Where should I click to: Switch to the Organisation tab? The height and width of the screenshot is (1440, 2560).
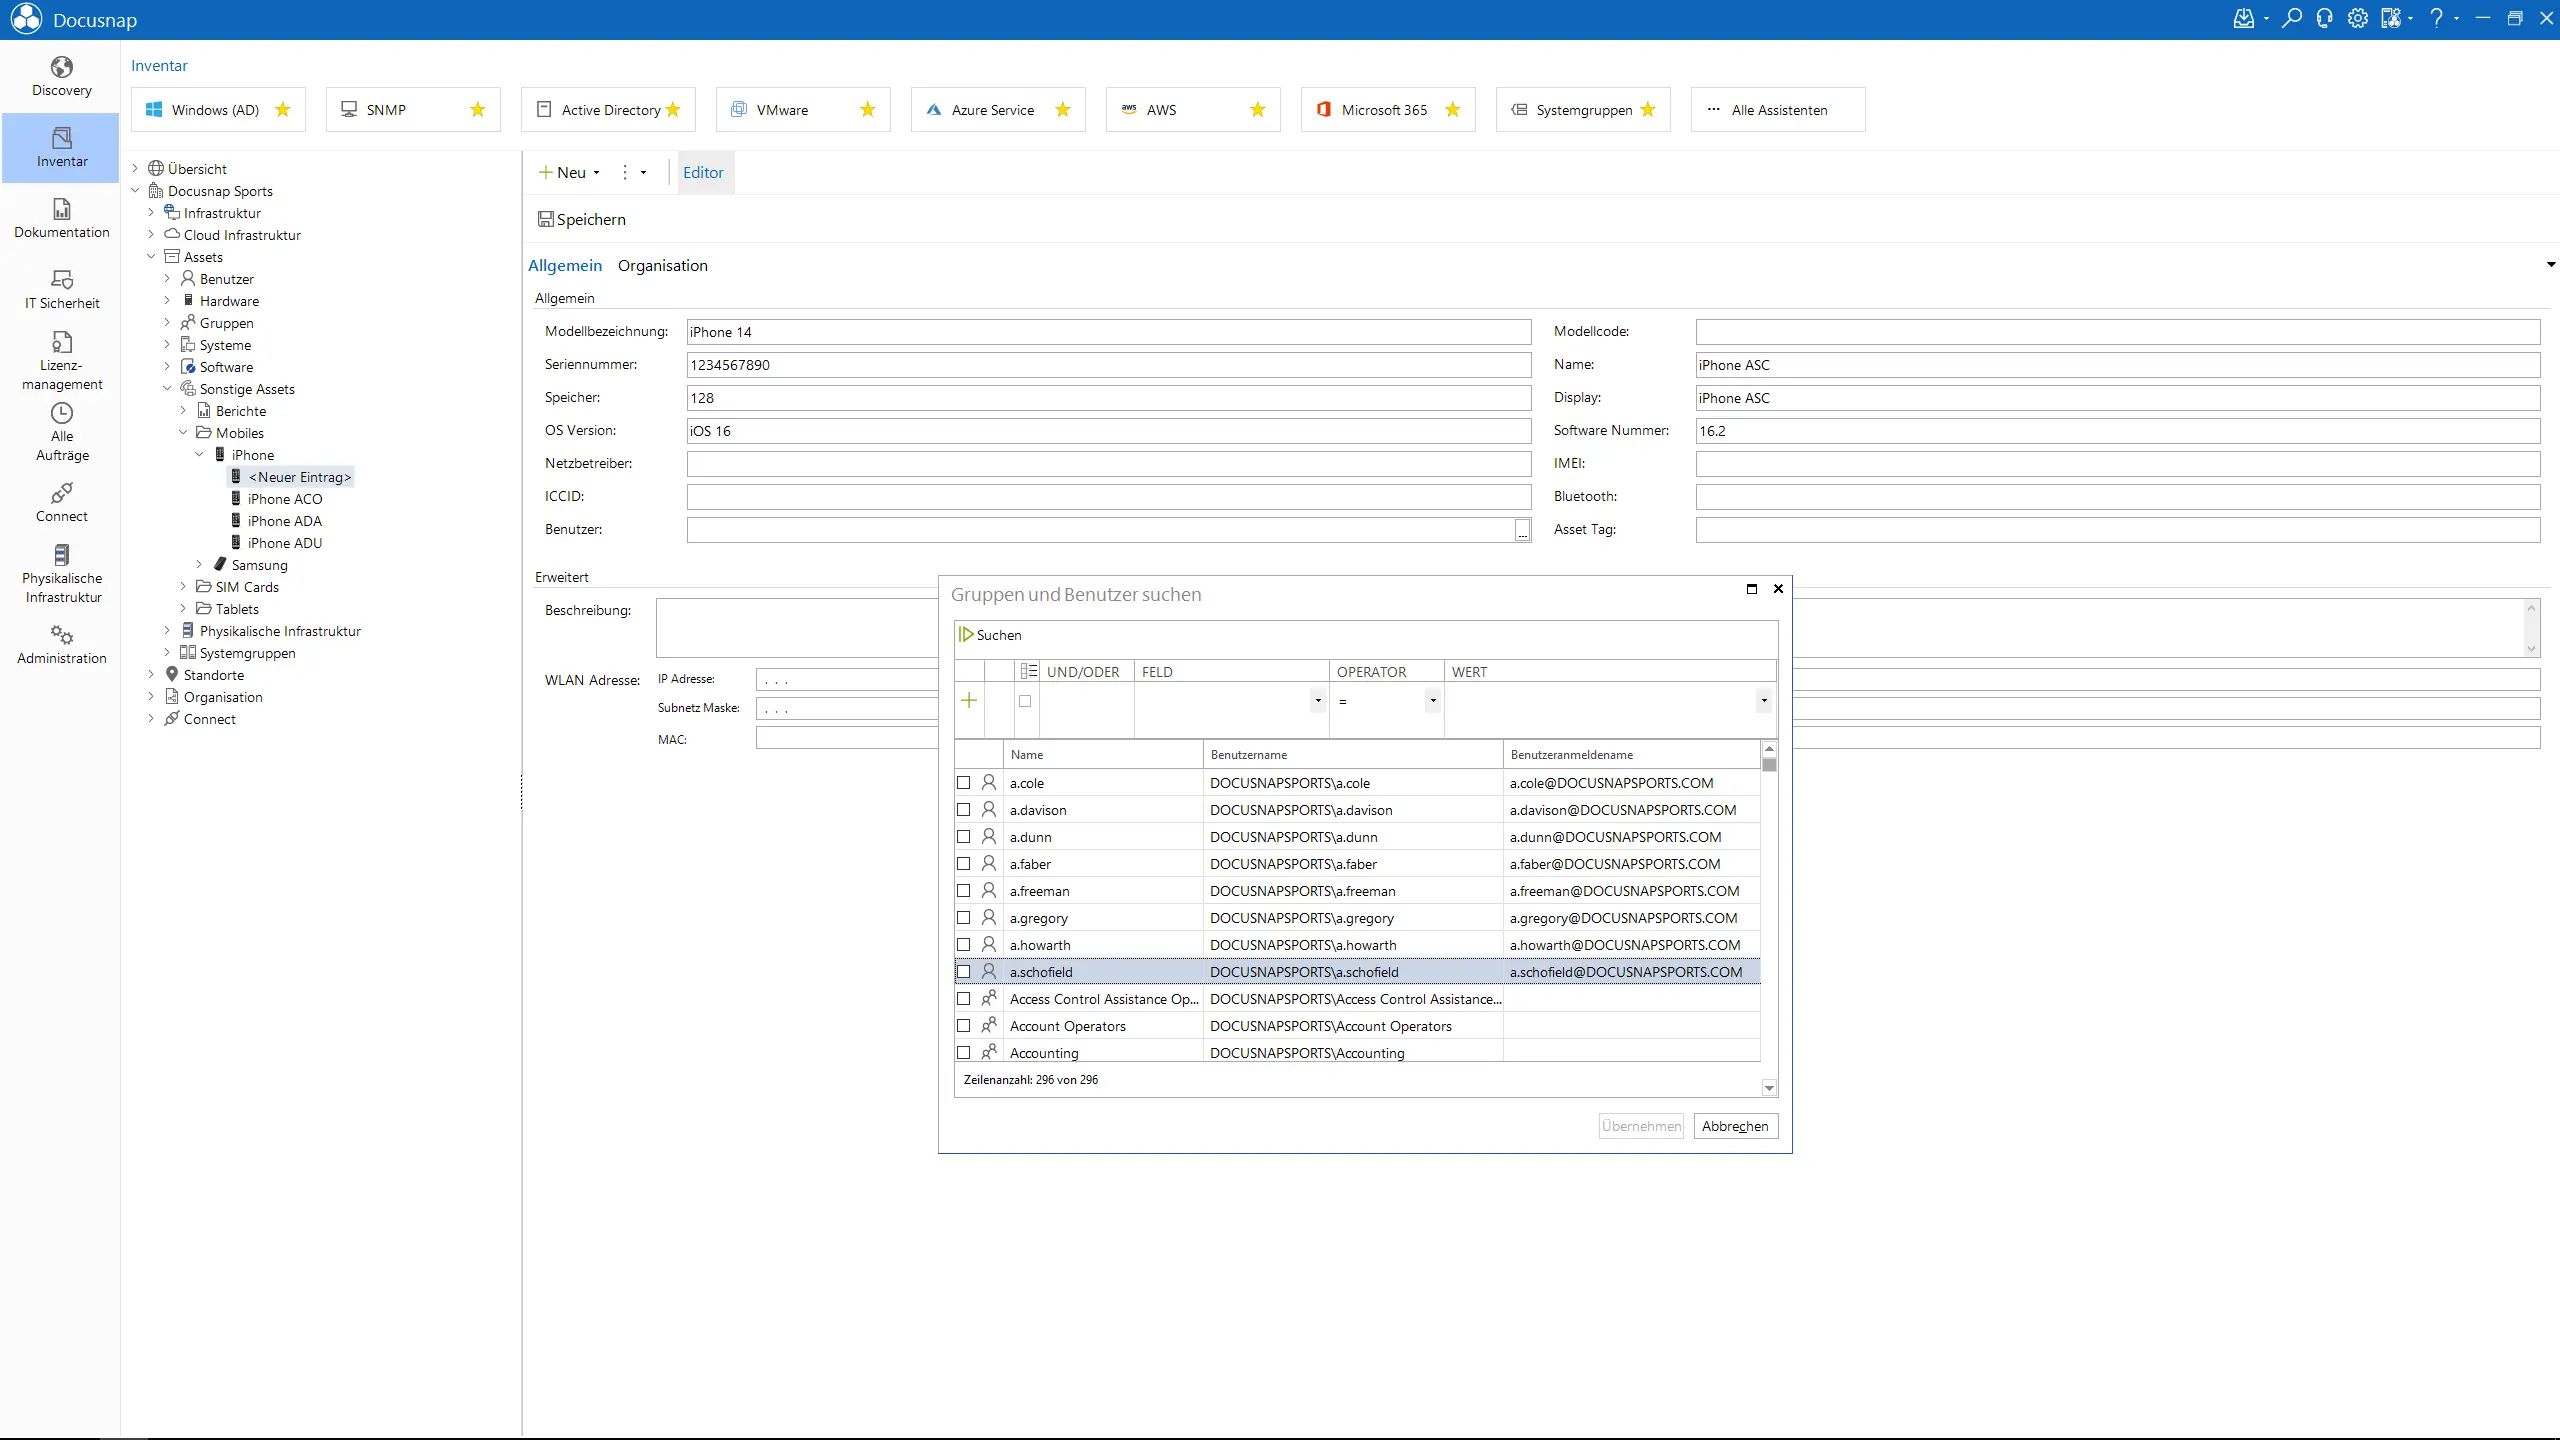pyautogui.click(x=662, y=265)
